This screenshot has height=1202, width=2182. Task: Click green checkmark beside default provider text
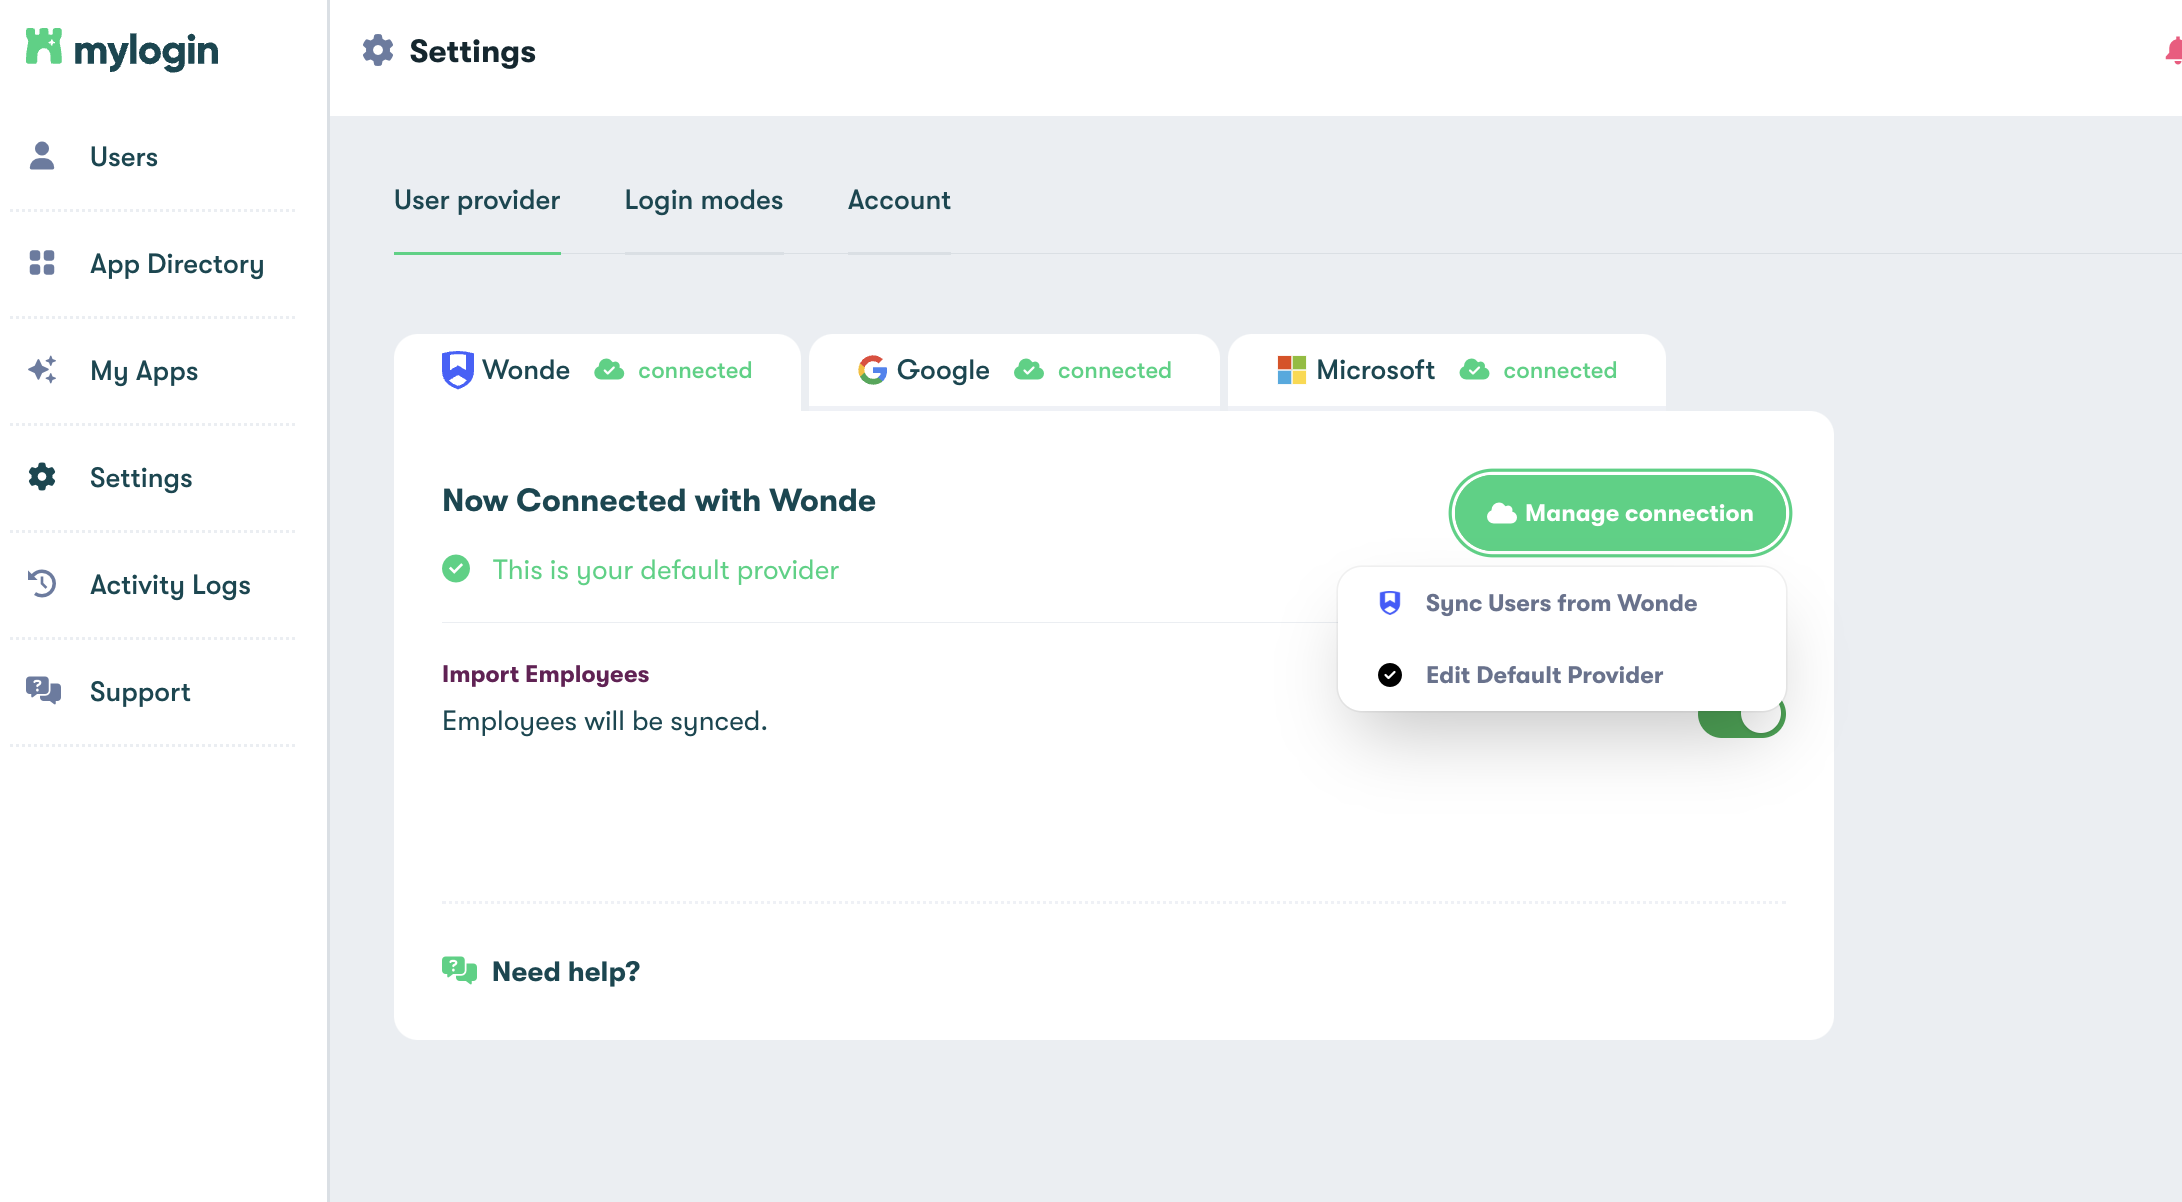(456, 569)
